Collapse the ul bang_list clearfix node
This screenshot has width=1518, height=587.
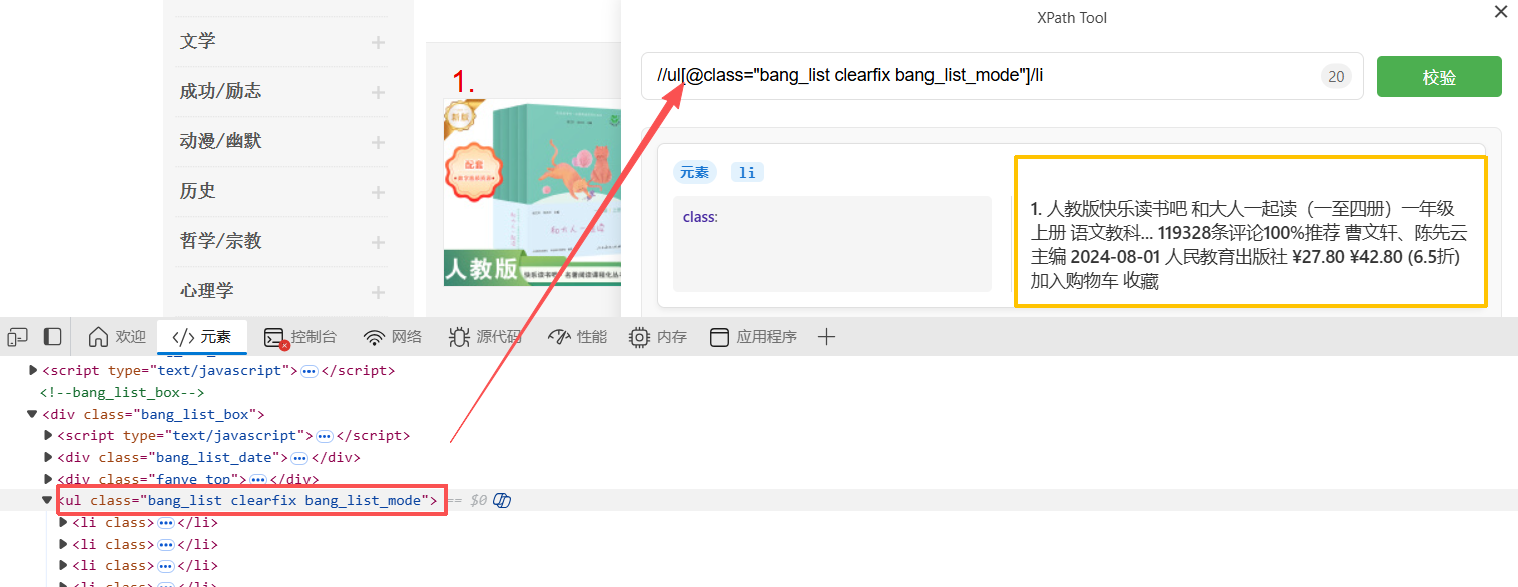47,500
